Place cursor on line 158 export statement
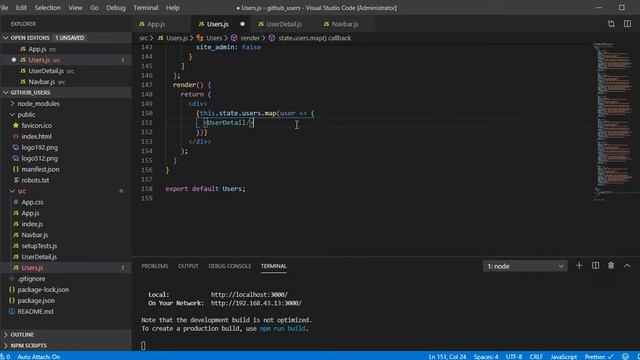The image size is (640, 360). (205, 189)
